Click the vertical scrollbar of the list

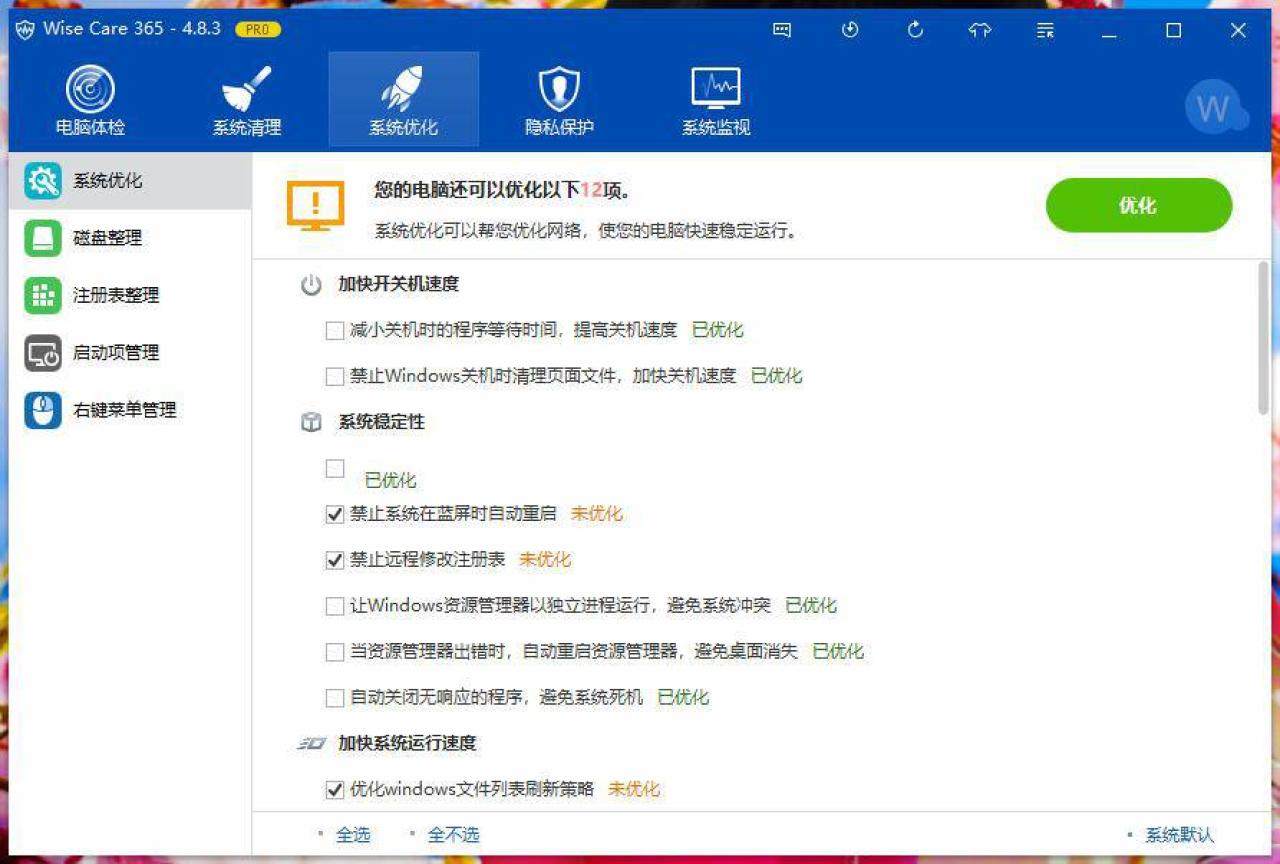[x=1263, y=340]
